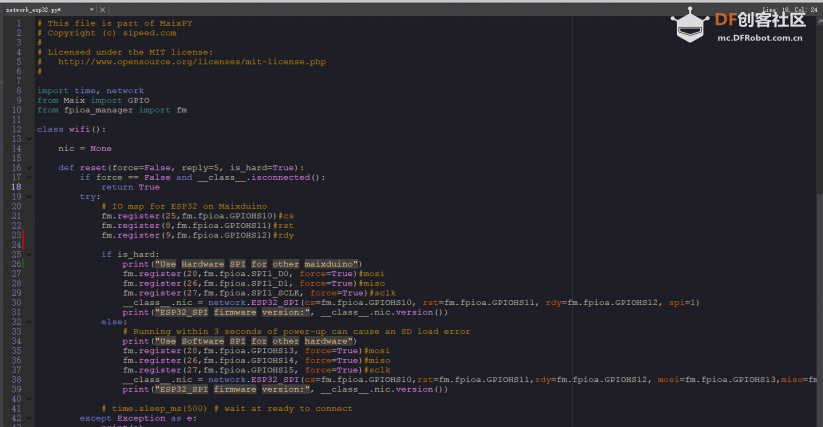This screenshot has width=823, height=427.
Task: Click the SPI1_D0 register line
Action: coord(254,274)
